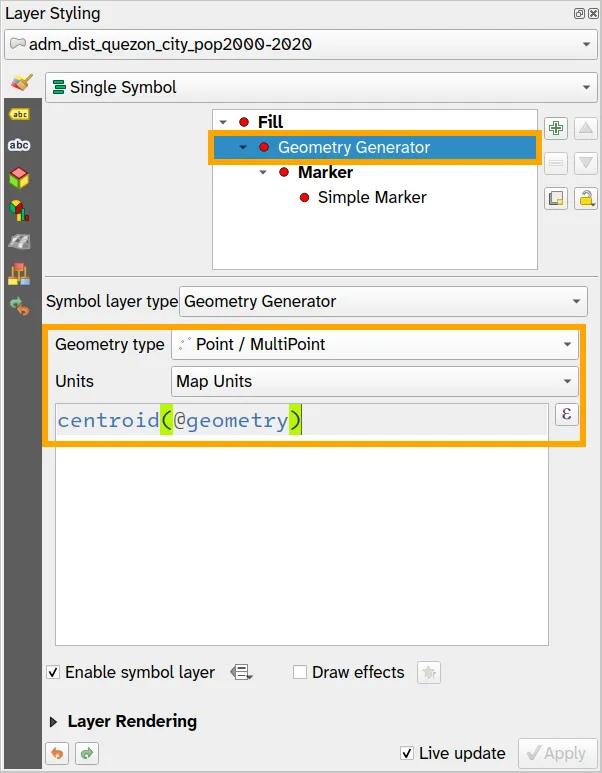602x773 pixels.
Task: Expand the Layer Rendering section
Action: [x=54, y=721]
